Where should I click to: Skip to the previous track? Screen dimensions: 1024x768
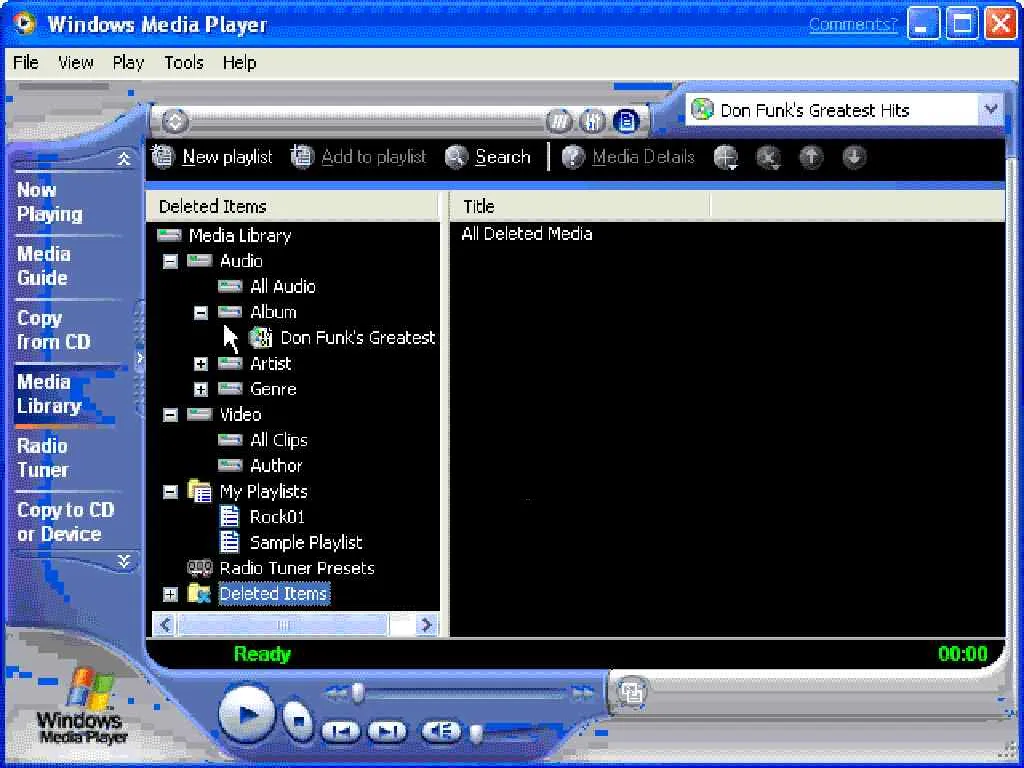point(341,731)
